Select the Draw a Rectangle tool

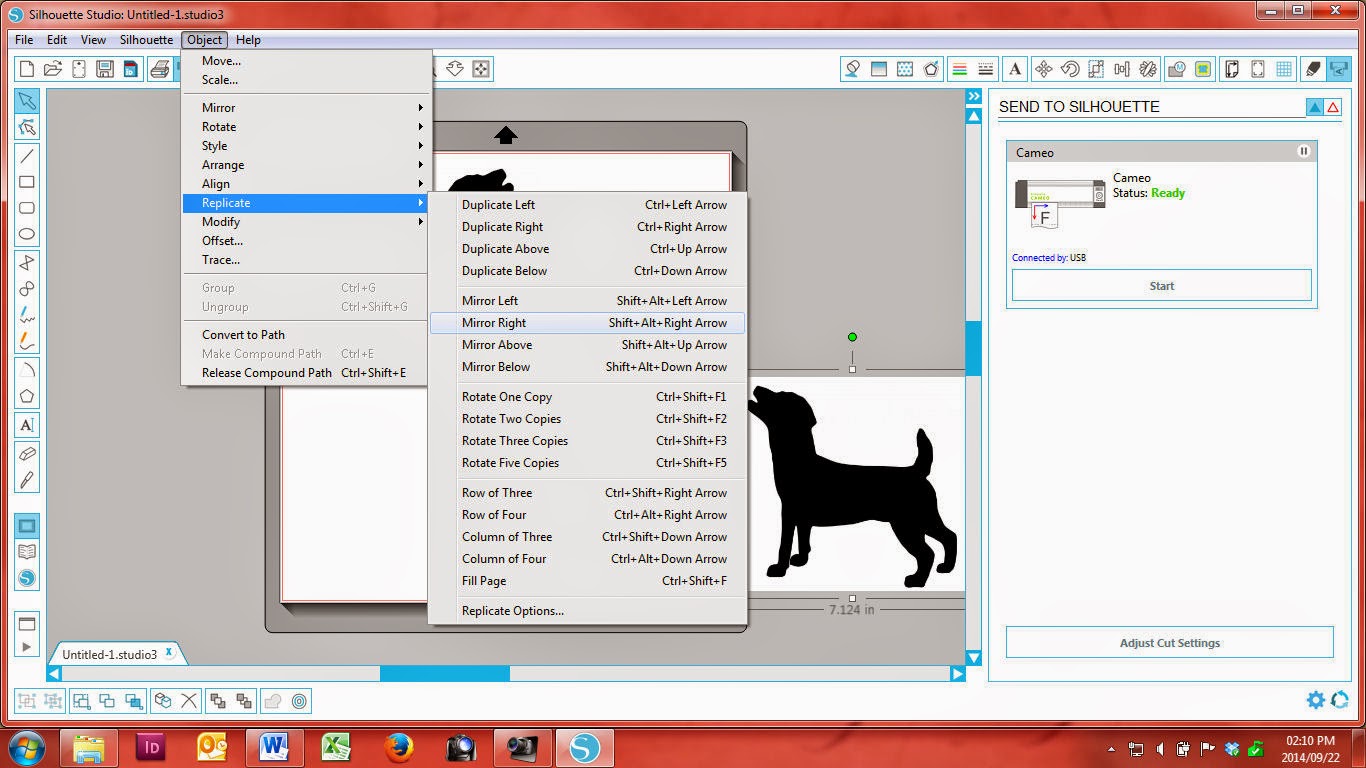pos(27,182)
